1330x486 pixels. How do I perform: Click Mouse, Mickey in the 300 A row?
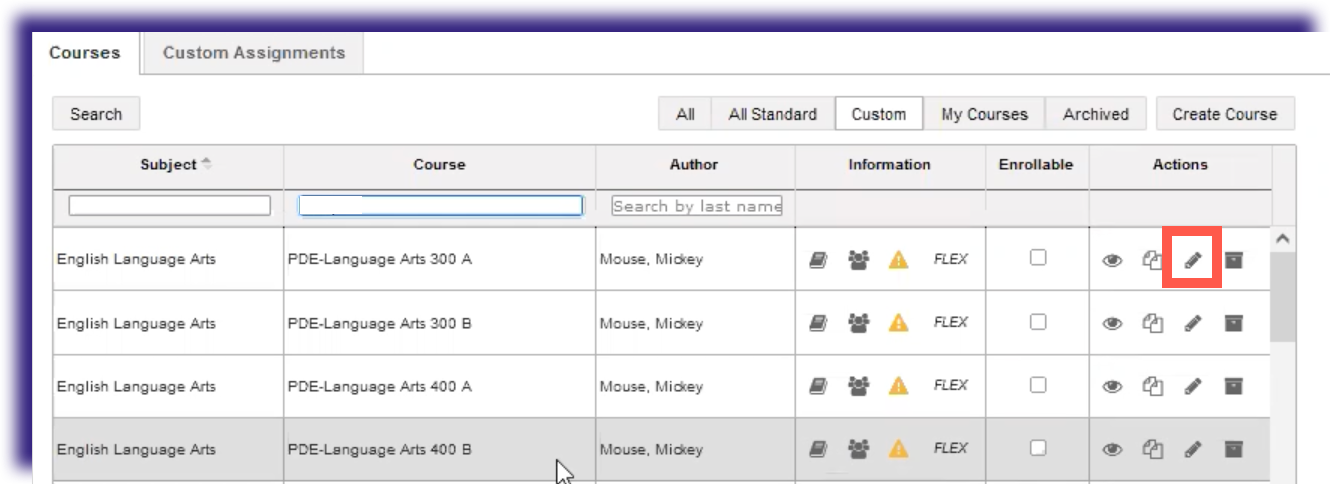(x=651, y=260)
